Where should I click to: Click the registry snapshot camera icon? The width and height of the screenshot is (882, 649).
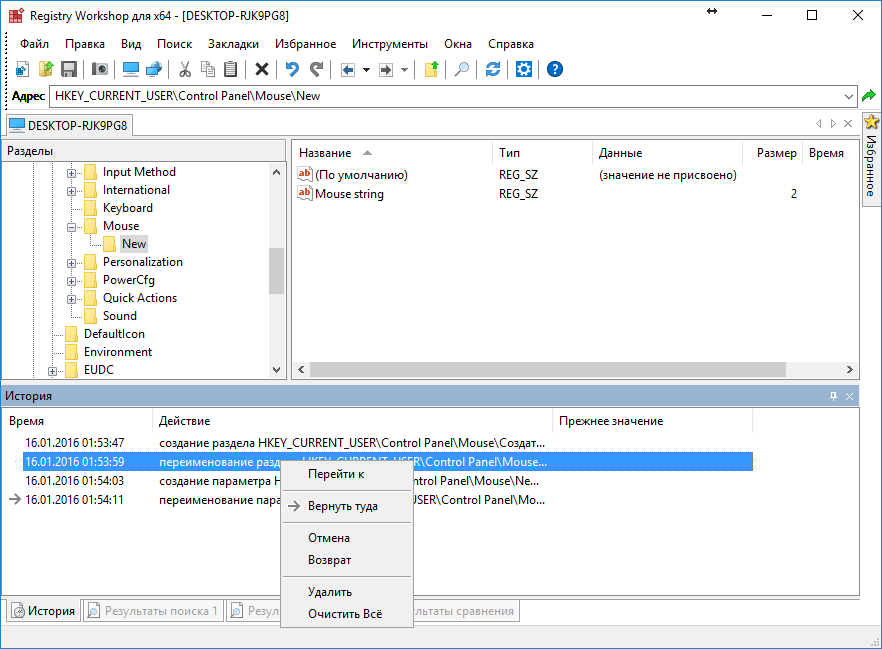click(100, 69)
